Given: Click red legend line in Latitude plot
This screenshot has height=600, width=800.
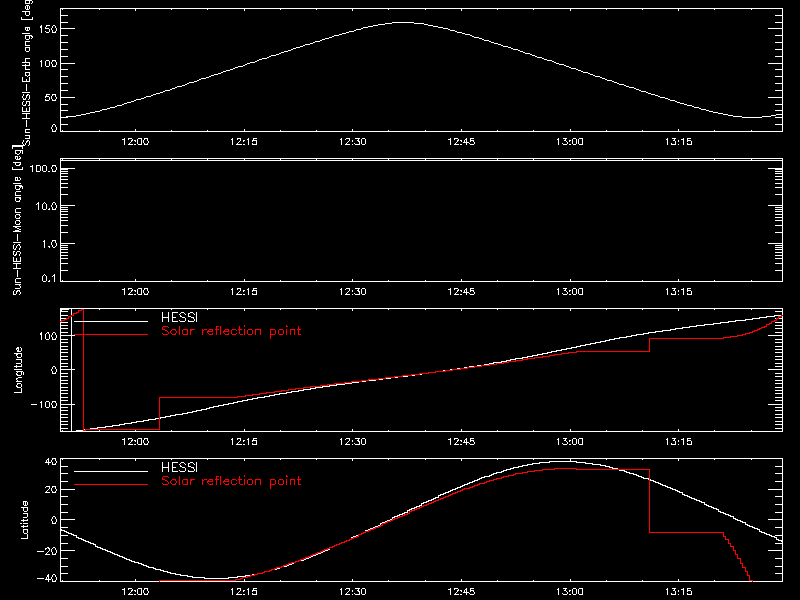Looking at the screenshot, I should pyautogui.click(x=111, y=485).
